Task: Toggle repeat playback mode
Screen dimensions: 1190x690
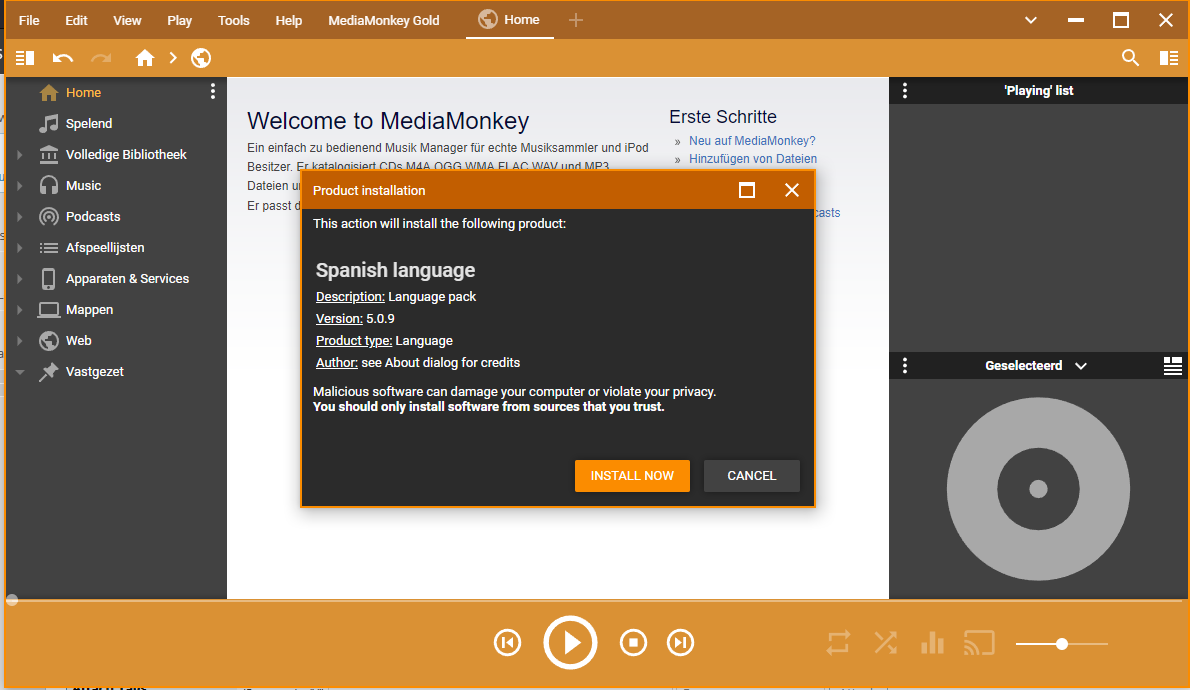Action: 838,643
